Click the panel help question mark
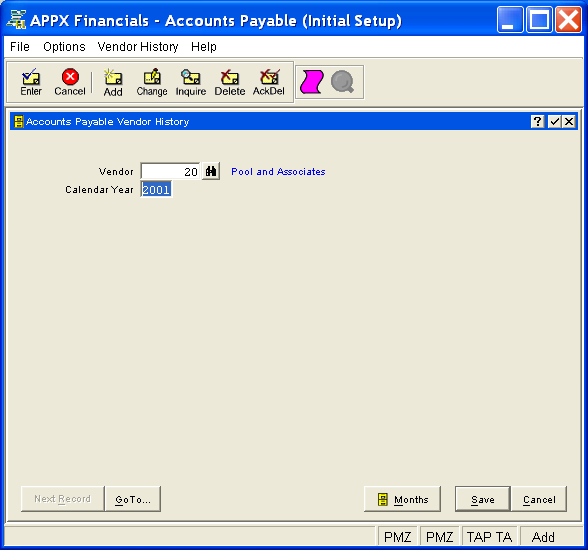This screenshot has height=550, width=588. pos(537,121)
